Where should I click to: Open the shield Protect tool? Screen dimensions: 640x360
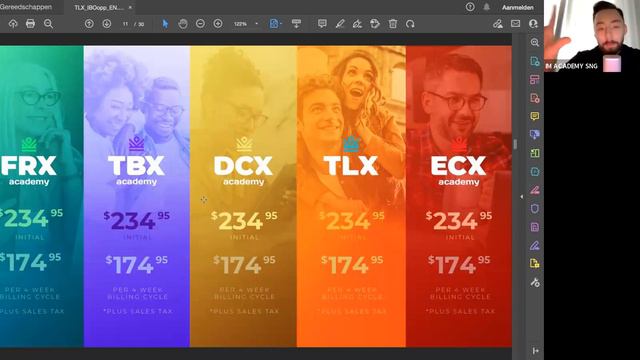point(535,209)
